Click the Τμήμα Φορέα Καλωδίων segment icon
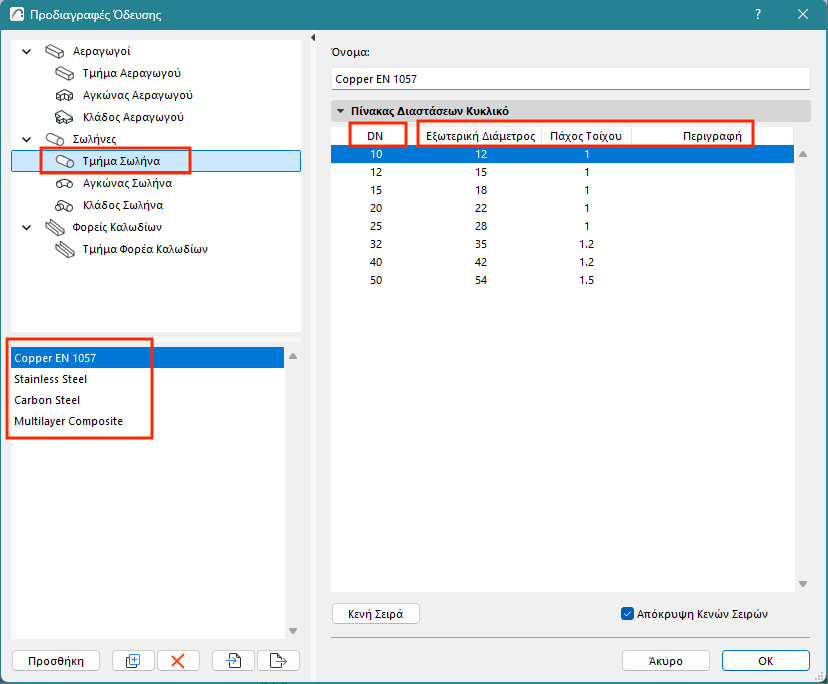828x684 pixels. tap(65, 249)
